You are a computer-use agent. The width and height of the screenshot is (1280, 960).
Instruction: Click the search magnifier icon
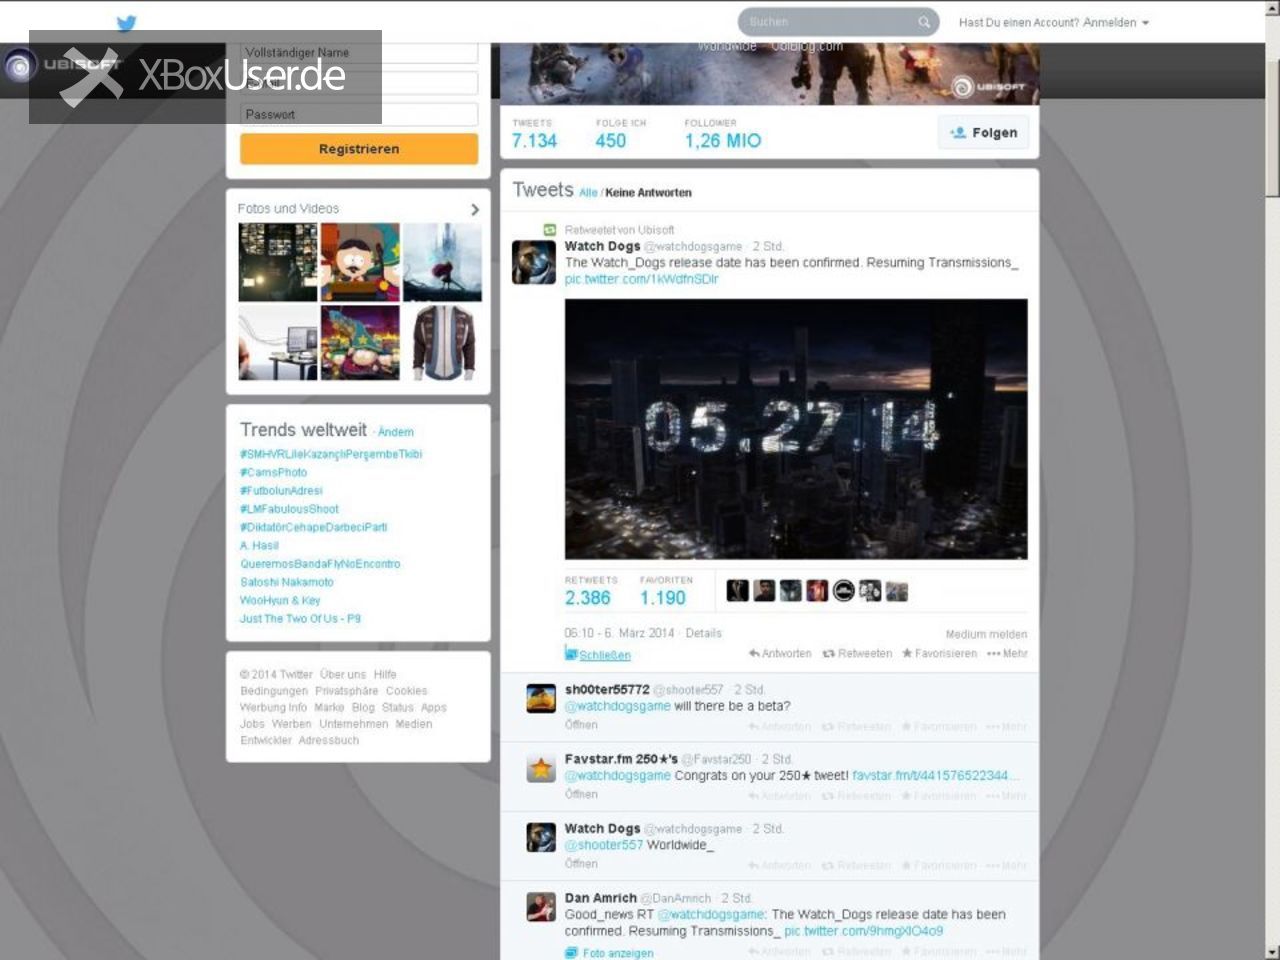tap(924, 22)
